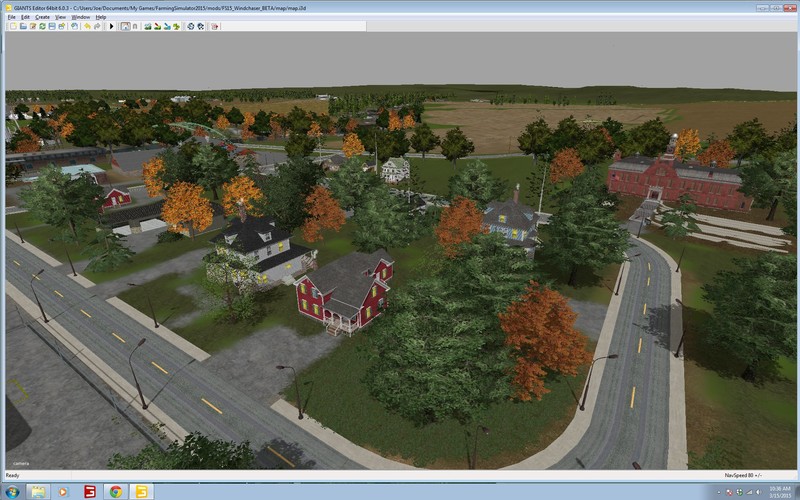800x500 pixels.
Task: Click the taskbar clock showing 10:36 AM
Action: coord(778,491)
